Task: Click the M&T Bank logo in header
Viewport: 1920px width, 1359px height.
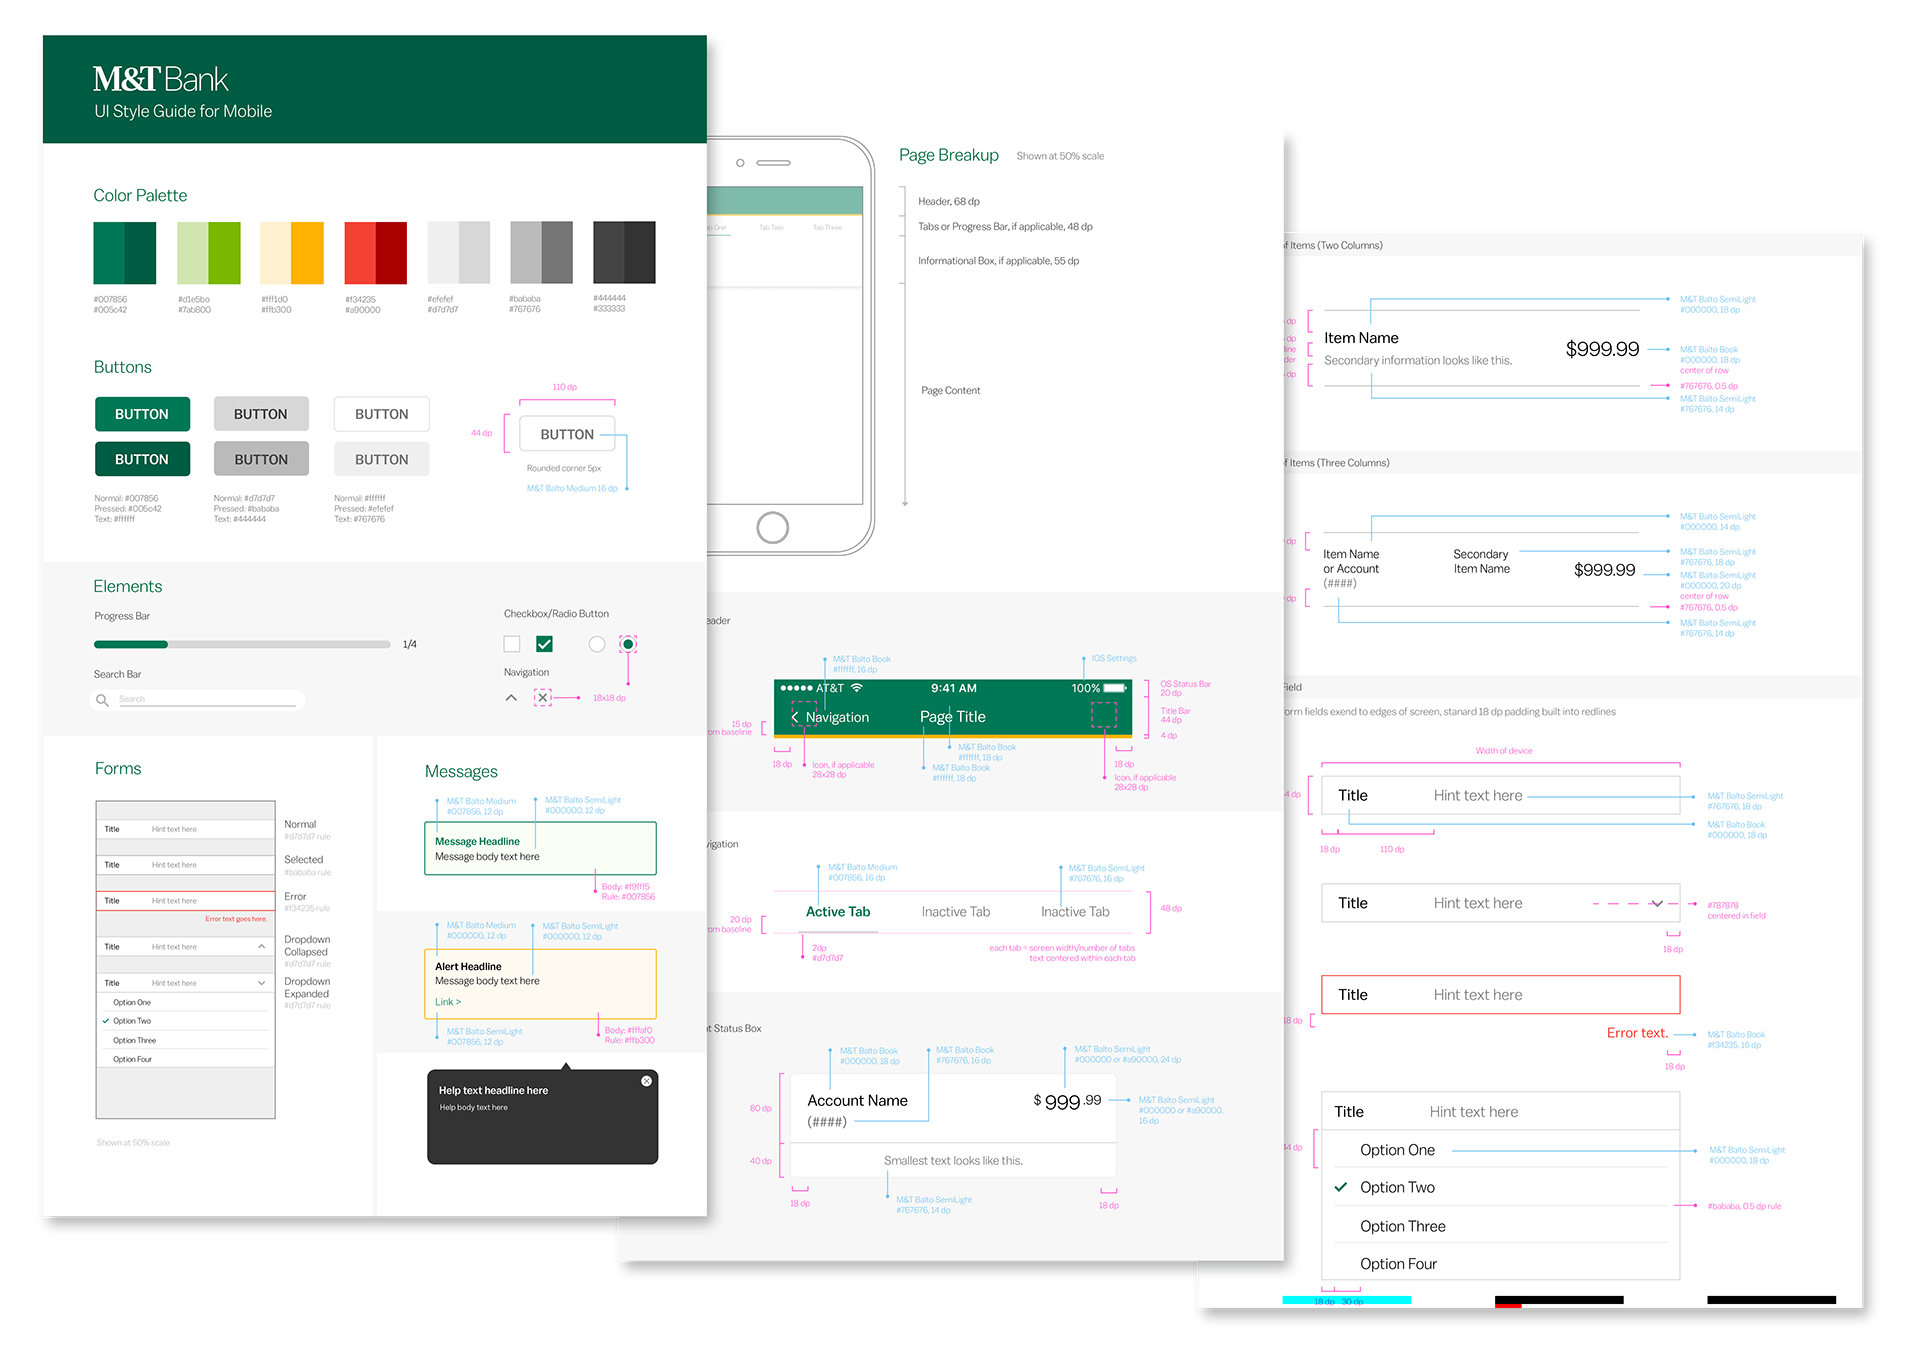Action: 160,79
